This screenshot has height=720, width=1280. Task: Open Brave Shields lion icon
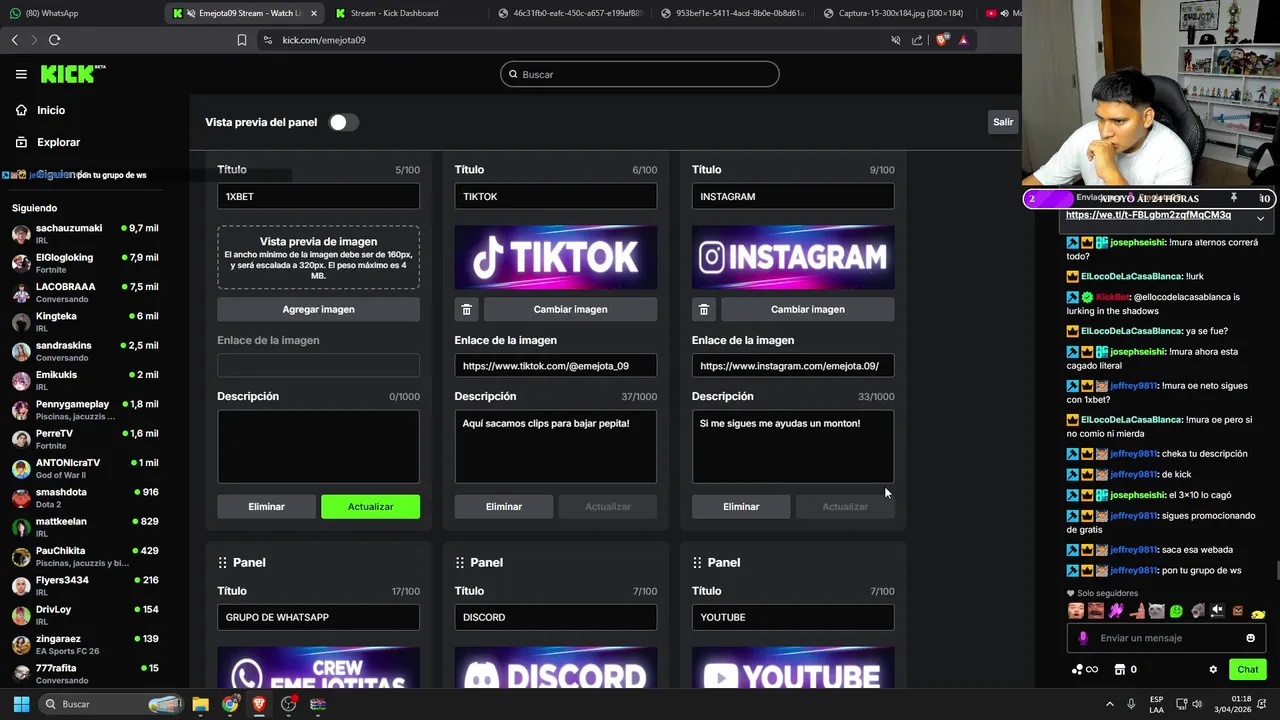coord(942,40)
